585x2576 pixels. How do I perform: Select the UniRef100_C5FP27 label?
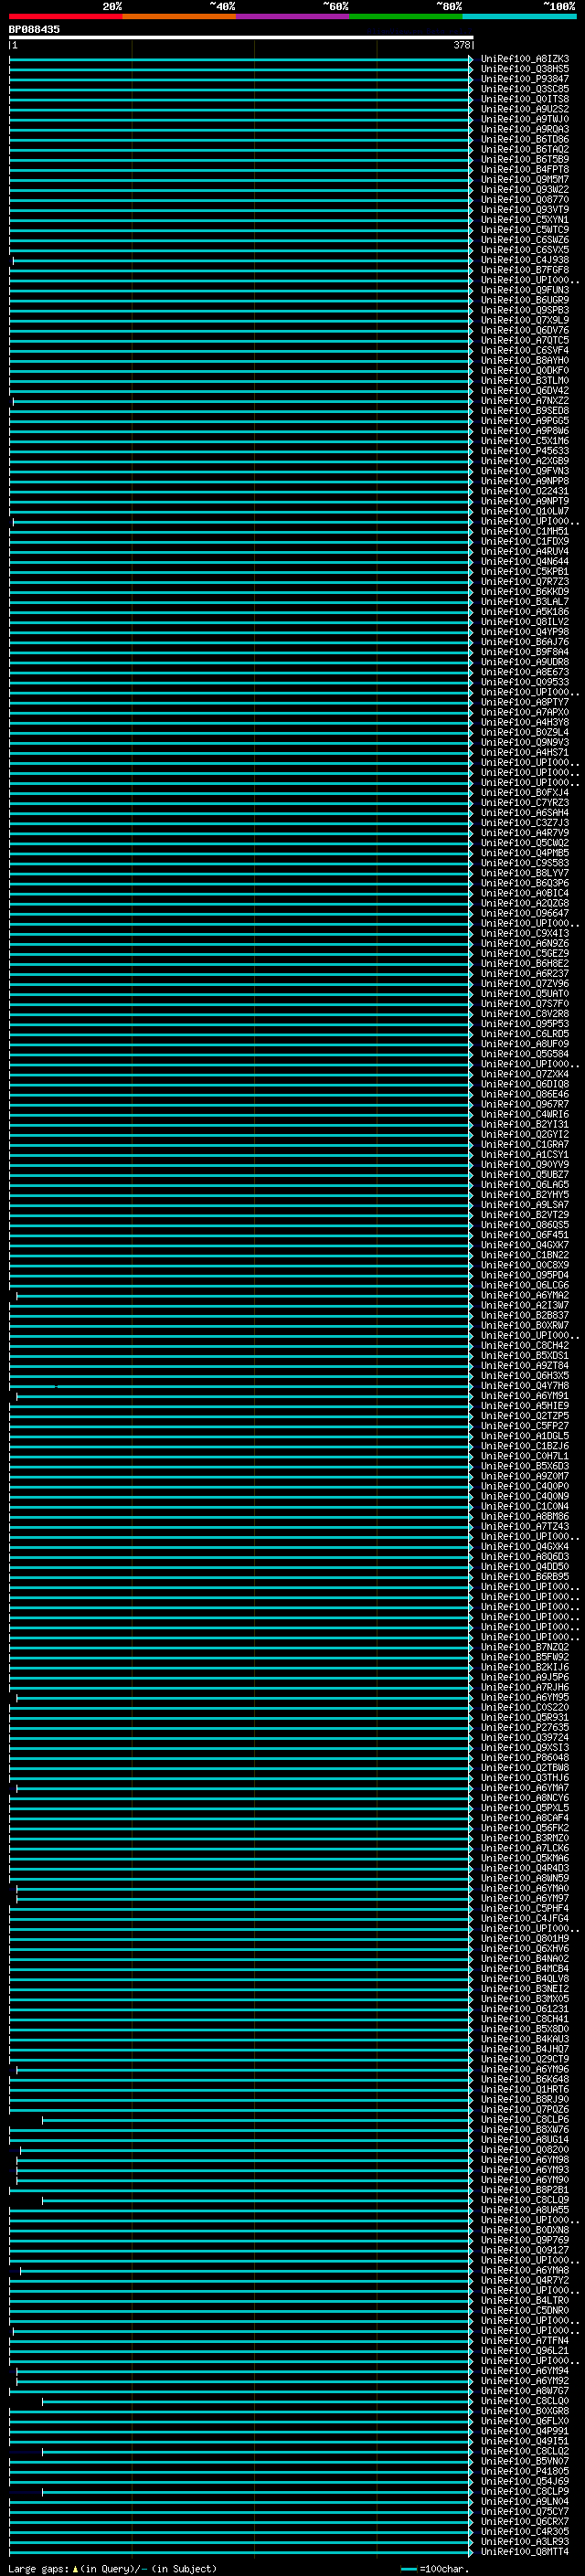click(525, 1426)
